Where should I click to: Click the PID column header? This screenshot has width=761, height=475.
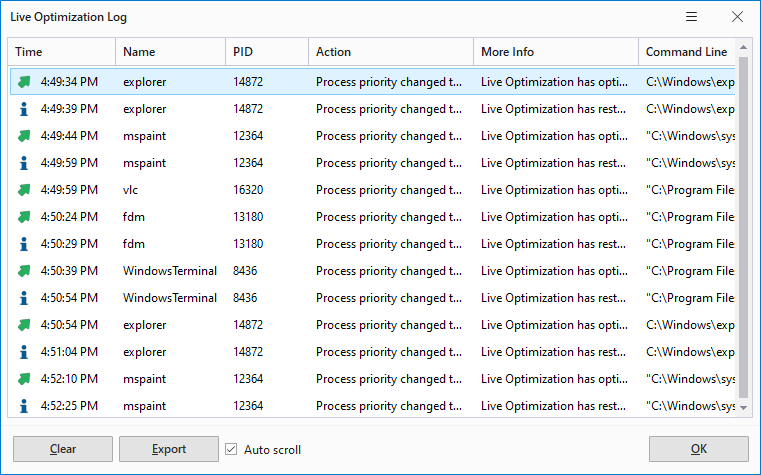266,52
